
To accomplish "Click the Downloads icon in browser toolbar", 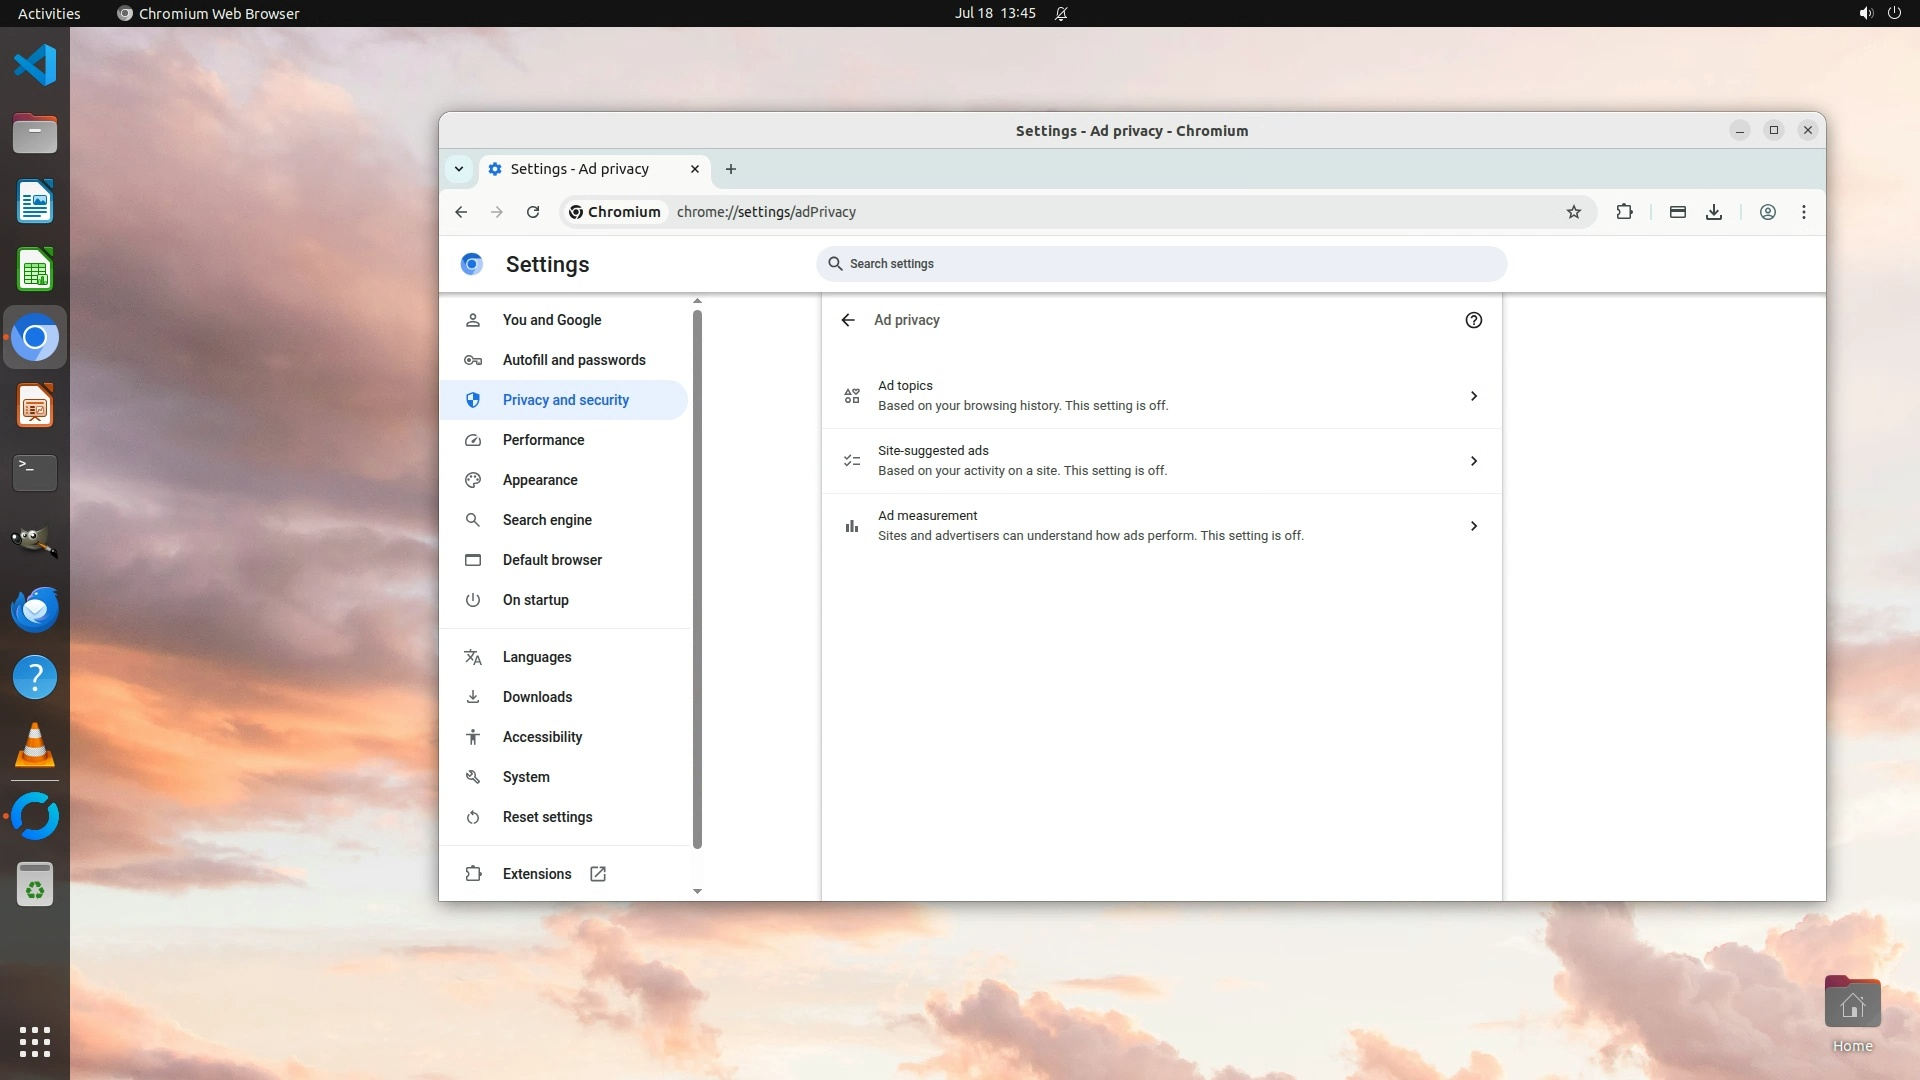I will click(1714, 212).
